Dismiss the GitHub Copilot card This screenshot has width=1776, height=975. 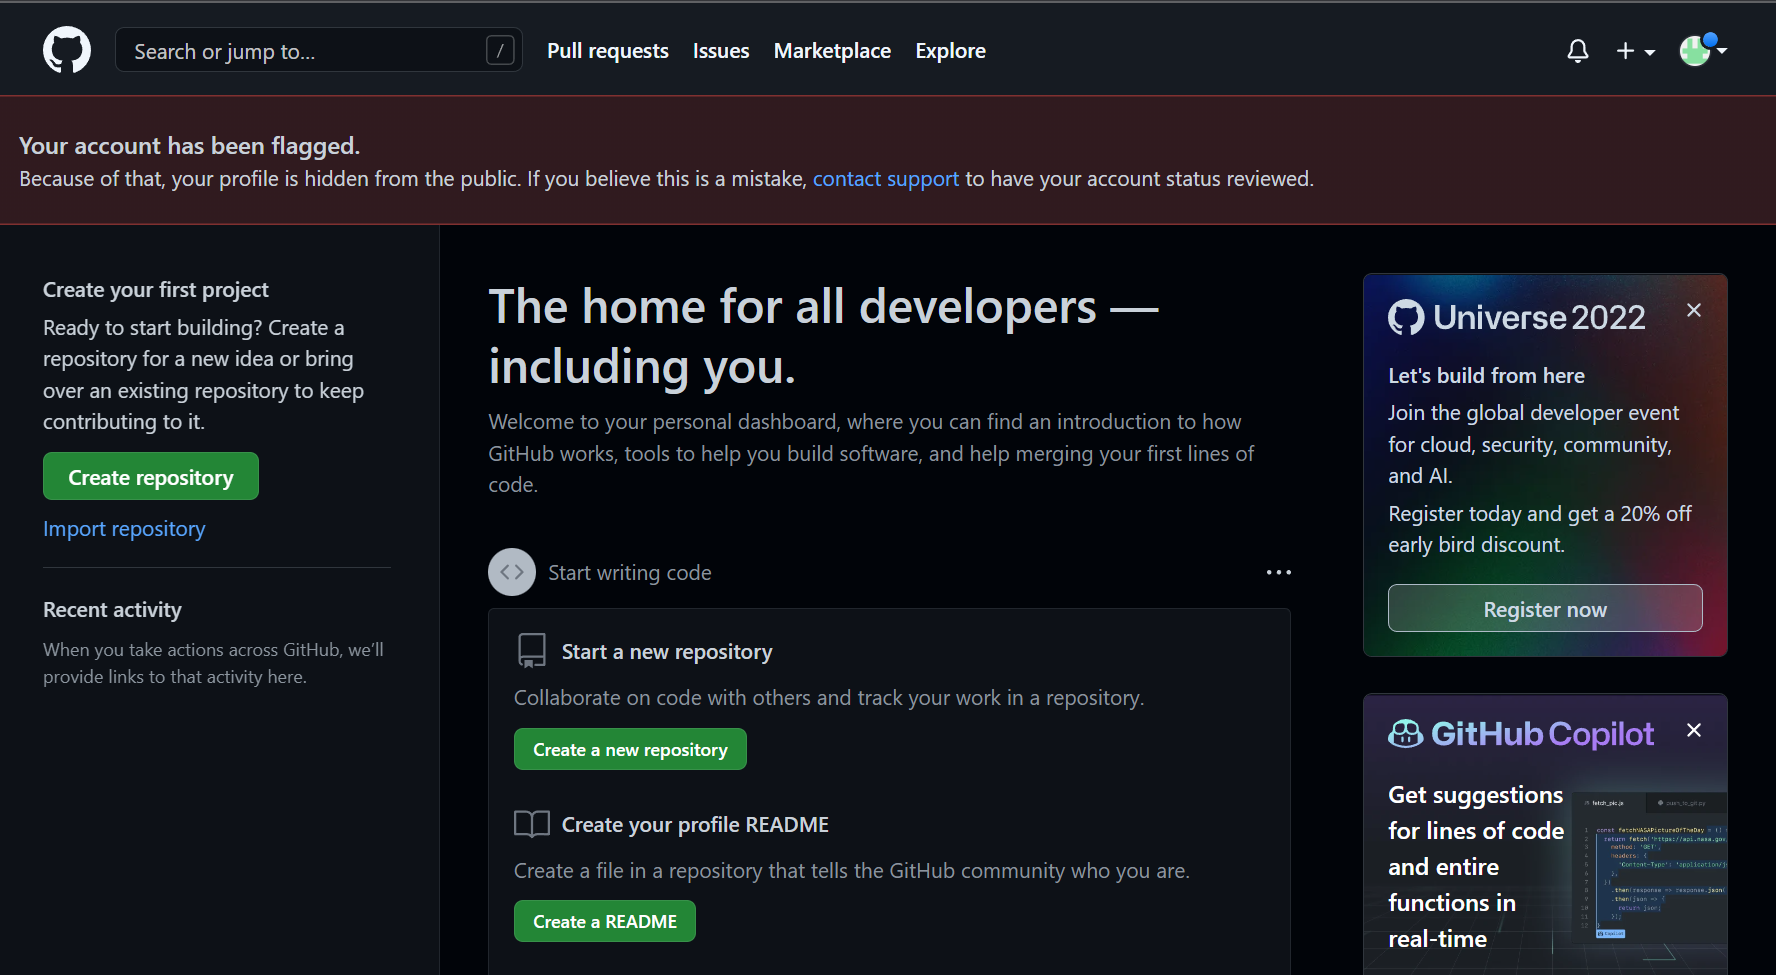(1694, 731)
